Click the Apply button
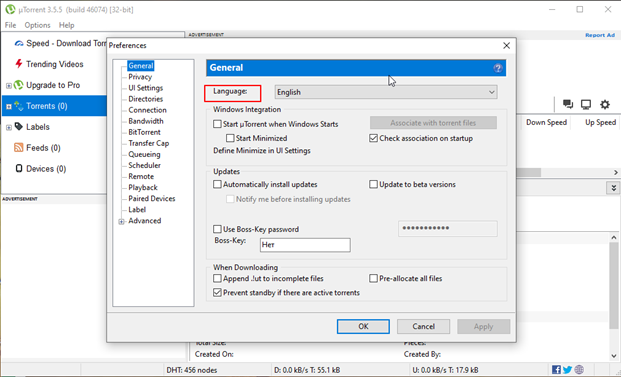The width and height of the screenshot is (621, 377). click(x=484, y=327)
